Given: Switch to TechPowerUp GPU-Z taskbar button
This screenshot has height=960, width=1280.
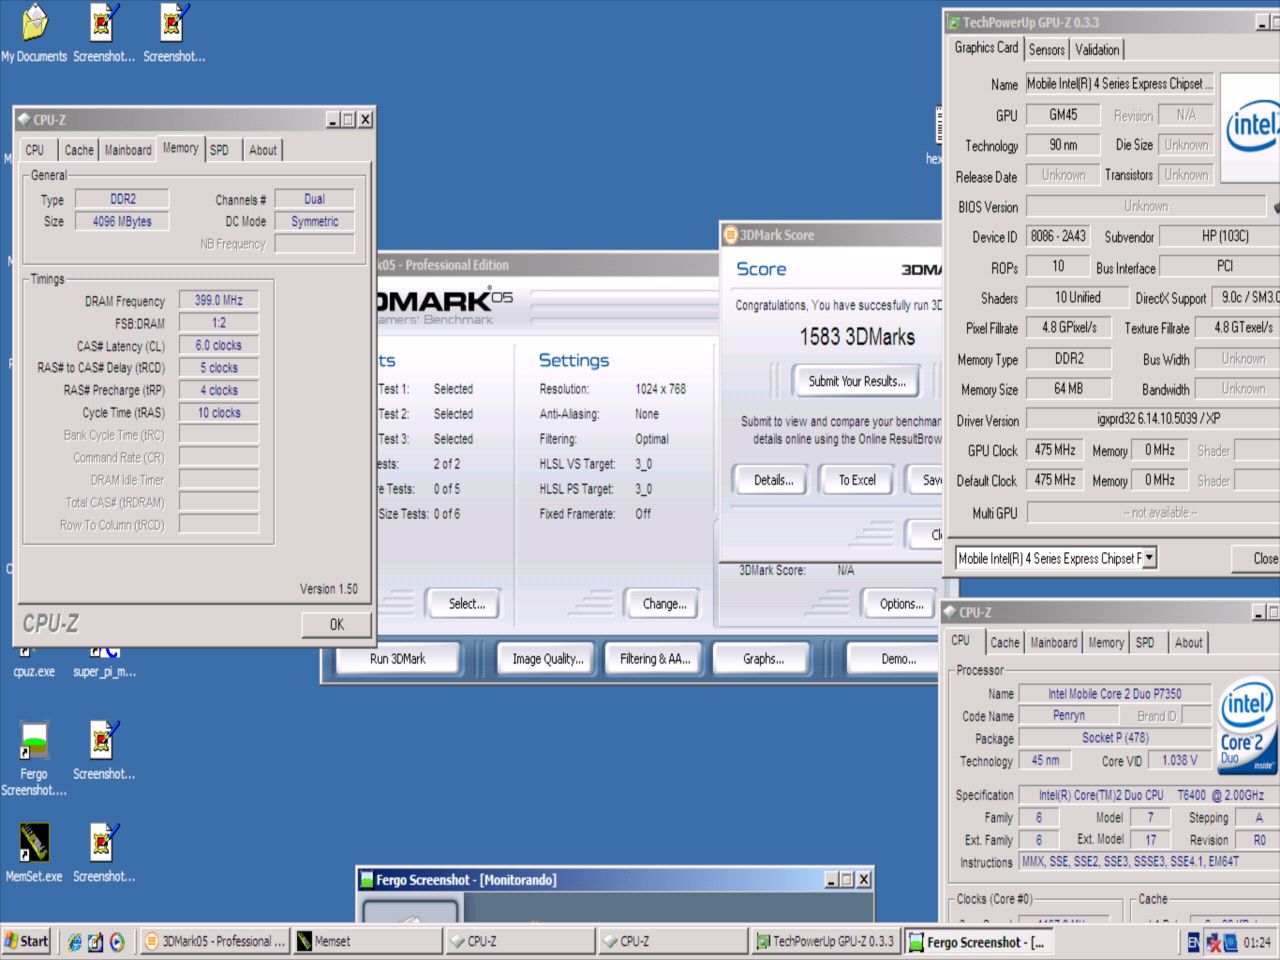Looking at the screenshot, I should point(825,941).
